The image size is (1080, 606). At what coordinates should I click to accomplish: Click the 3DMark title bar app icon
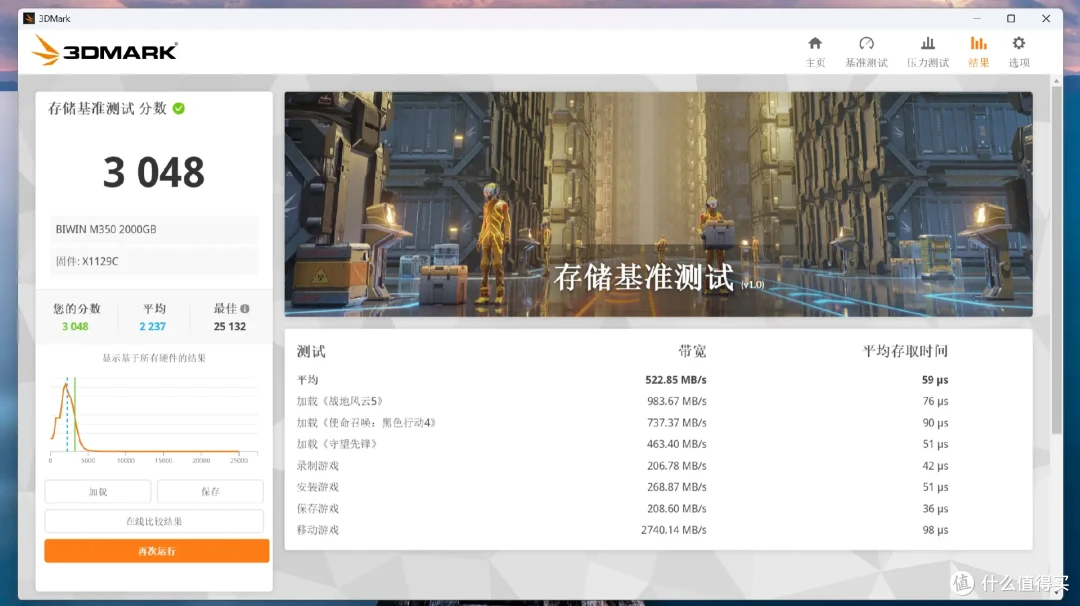point(29,19)
